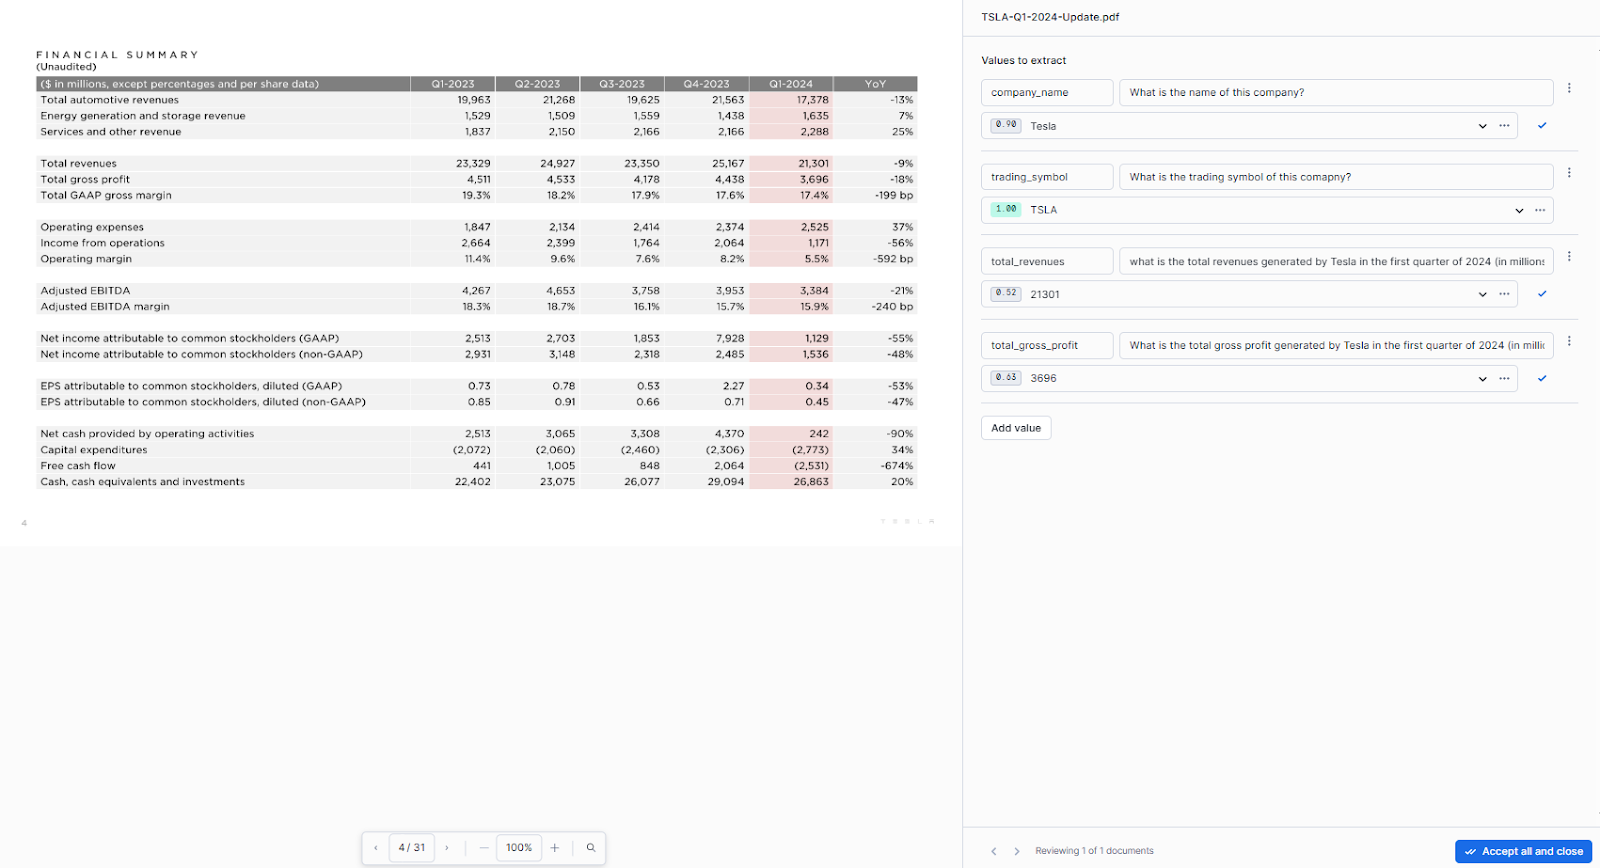Edit the trading_symbol field name
The height and width of the screenshot is (868, 1600).
point(1047,177)
